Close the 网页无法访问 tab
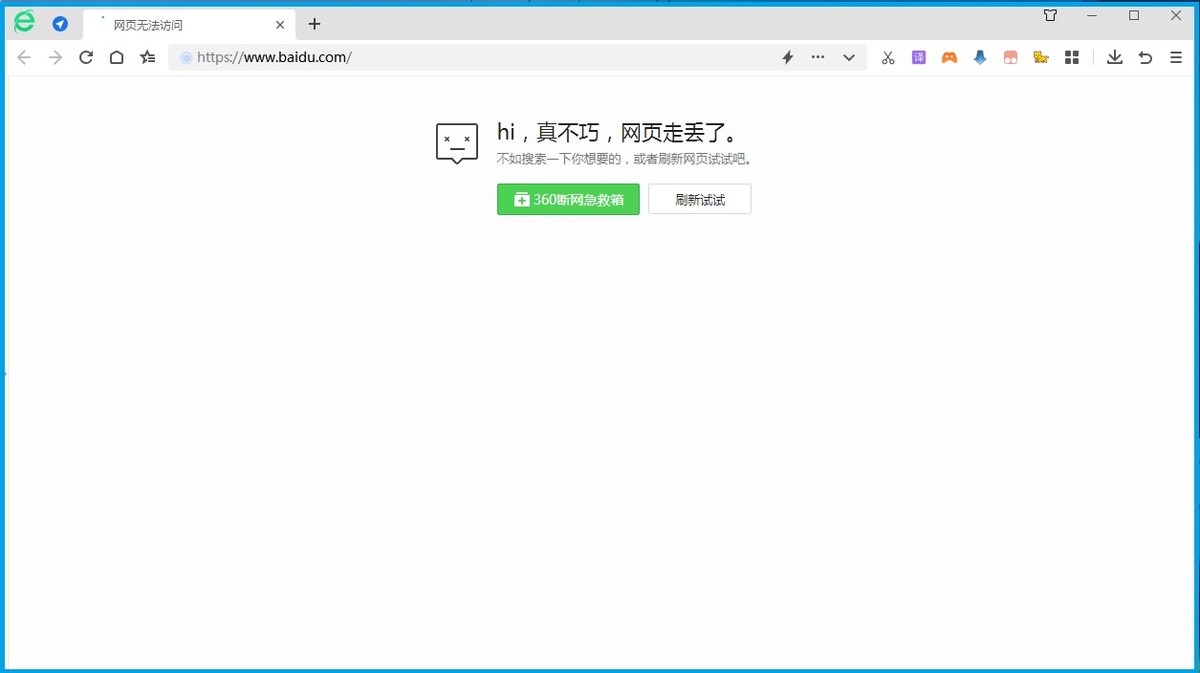1200x673 pixels. [280, 25]
